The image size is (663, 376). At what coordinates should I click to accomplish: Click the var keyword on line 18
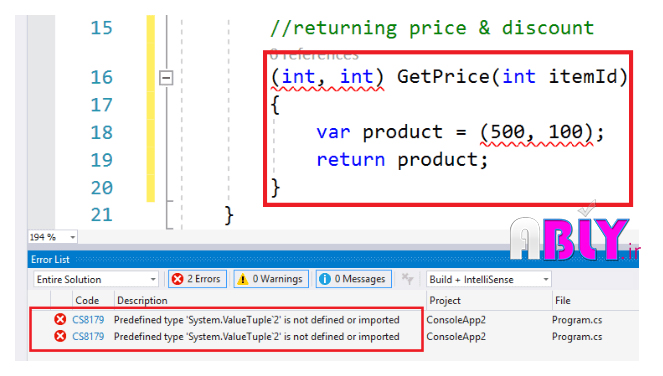pos(334,132)
